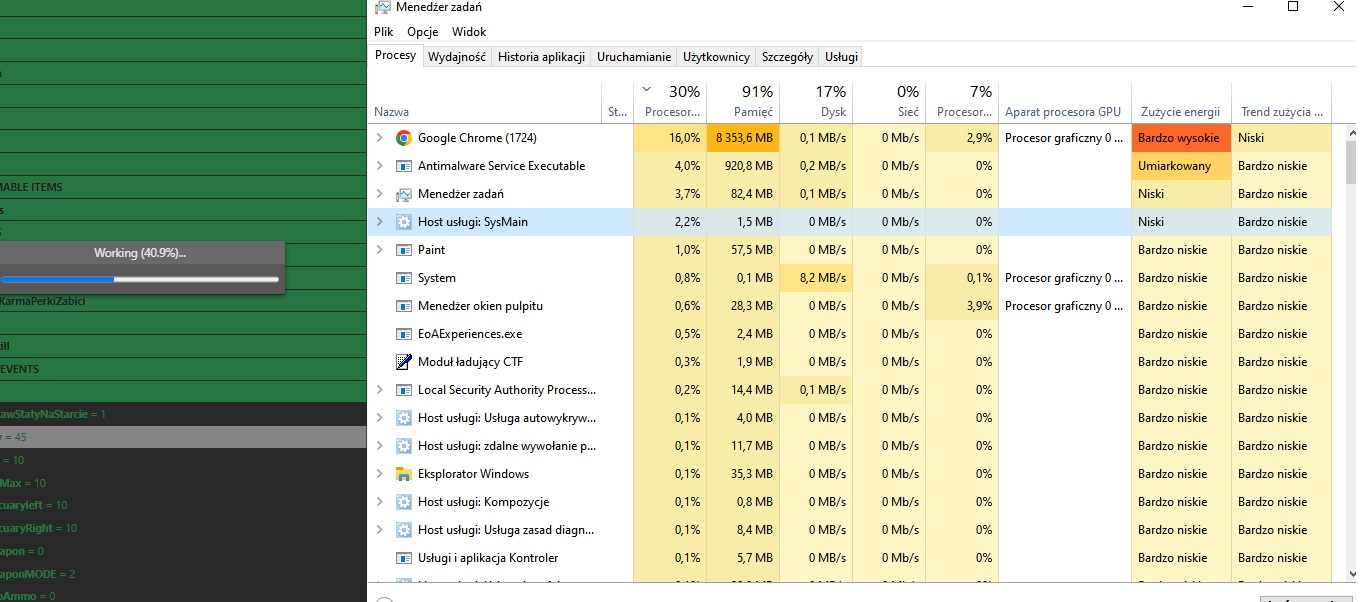Screen dimensions: 1362x602
Task: Open the Widok menu
Action: [469, 32]
